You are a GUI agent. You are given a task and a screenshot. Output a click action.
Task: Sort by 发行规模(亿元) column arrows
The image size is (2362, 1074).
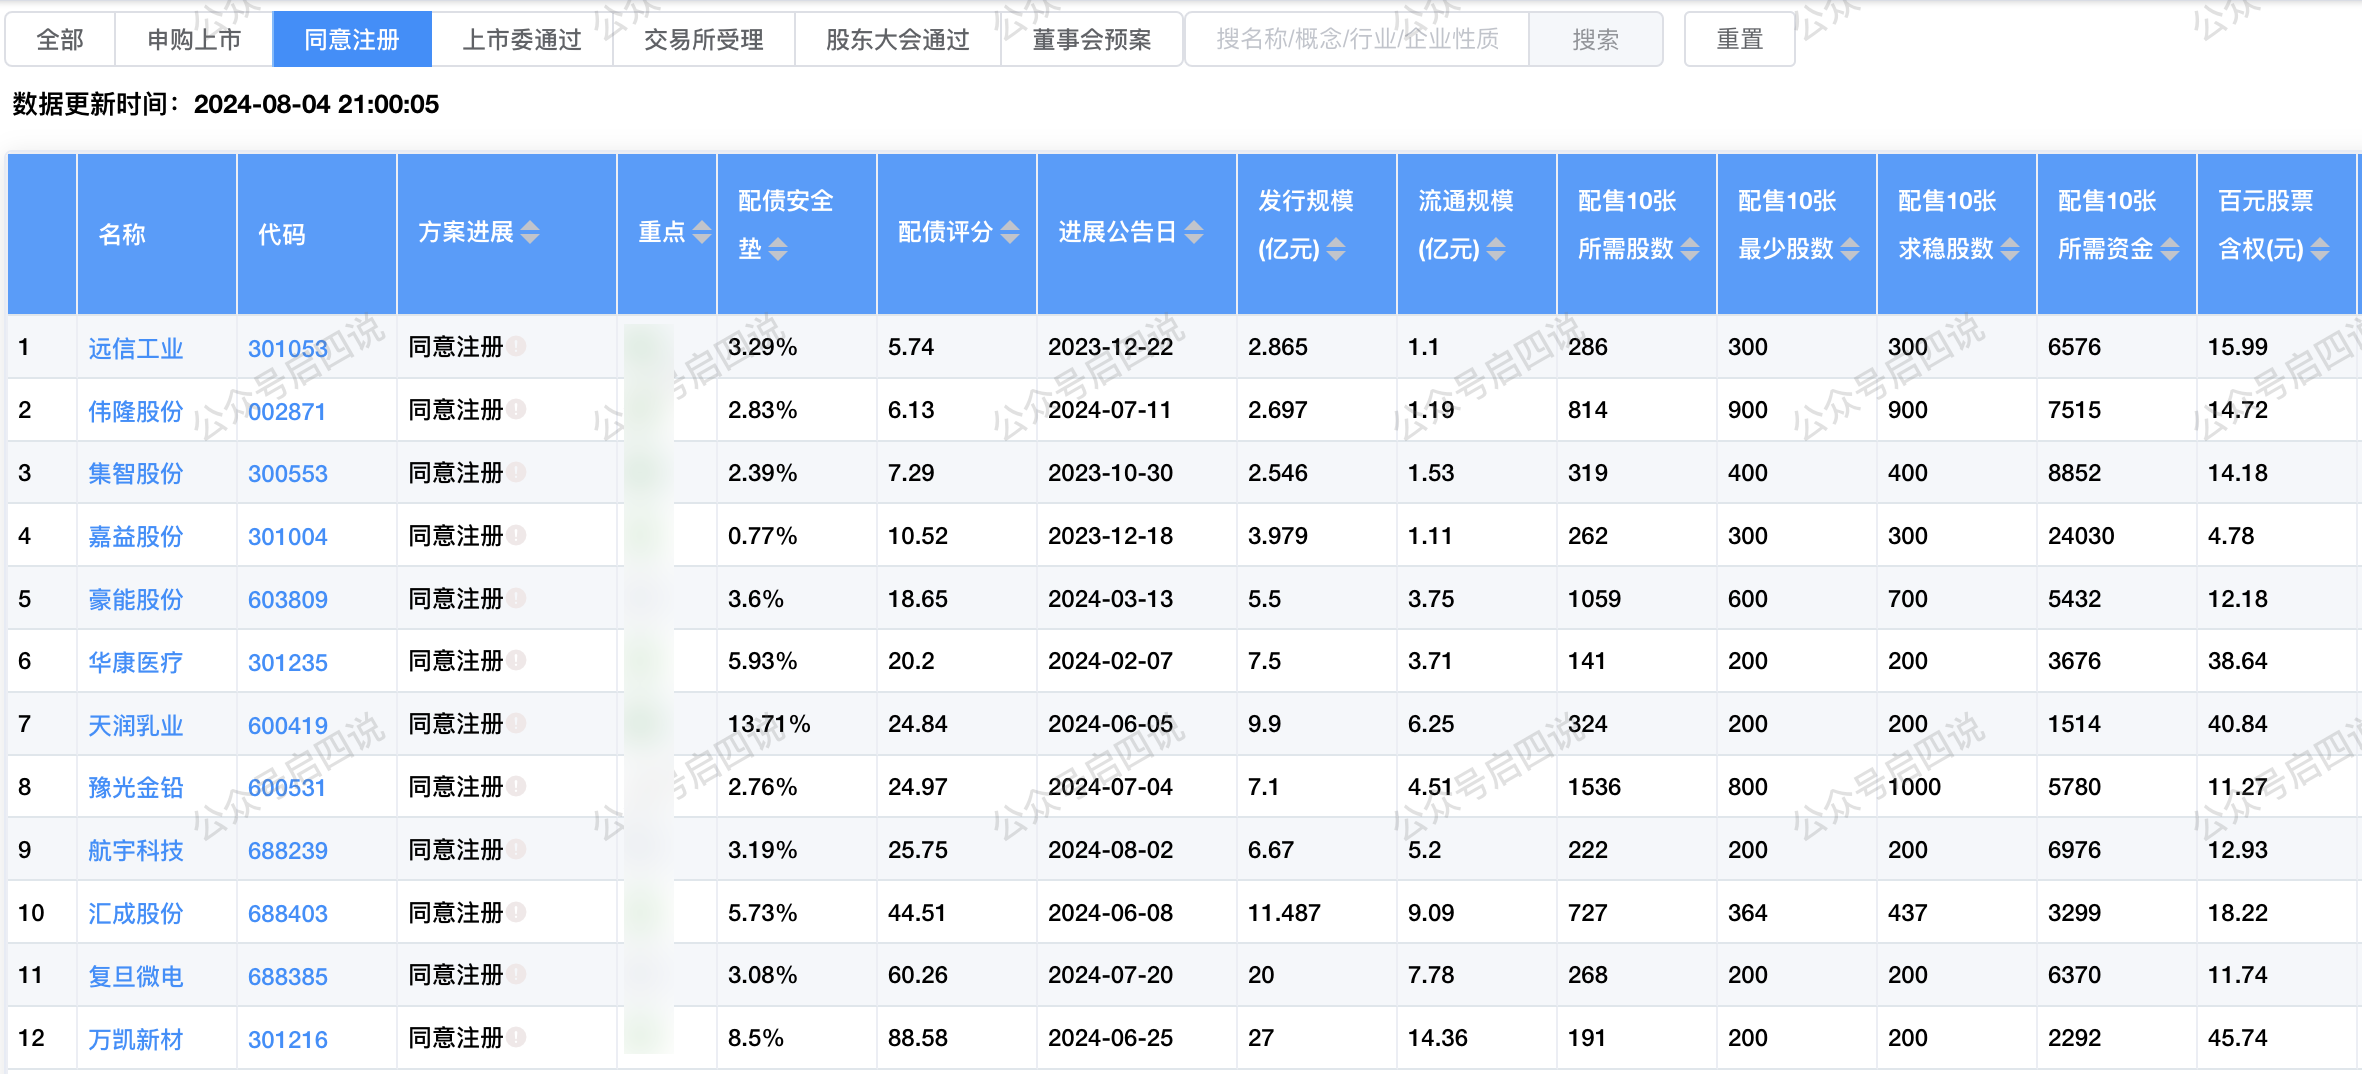1336,249
